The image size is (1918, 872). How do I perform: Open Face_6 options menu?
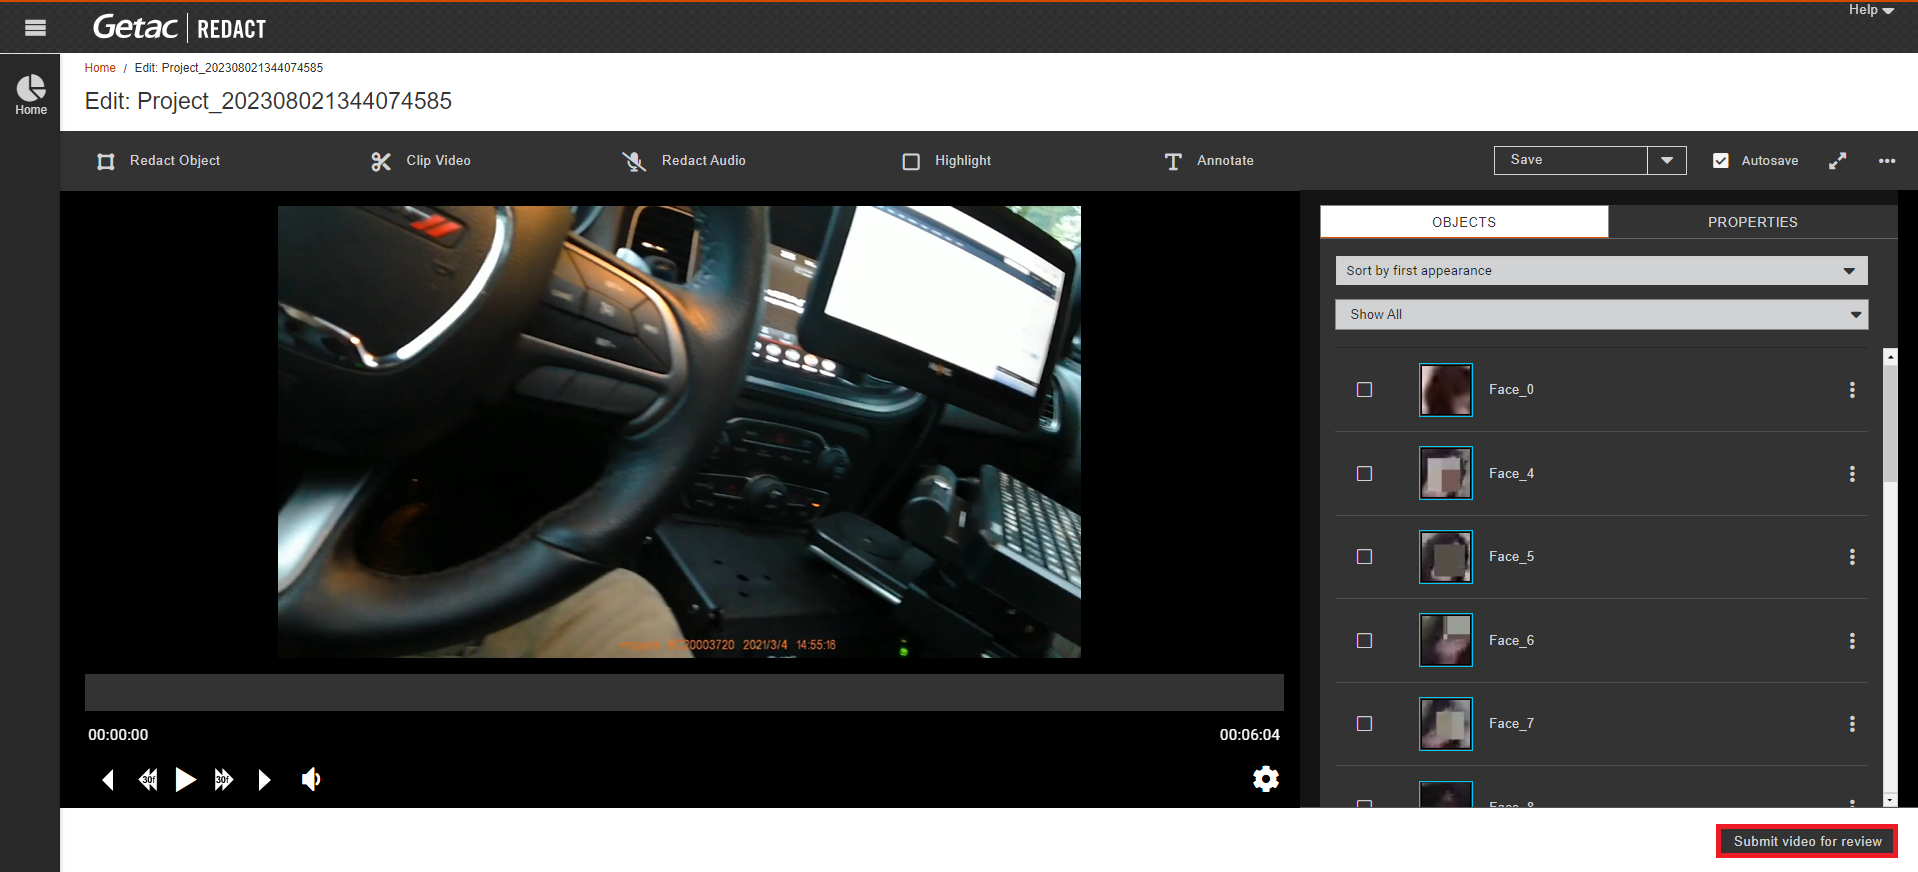[x=1852, y=641]
